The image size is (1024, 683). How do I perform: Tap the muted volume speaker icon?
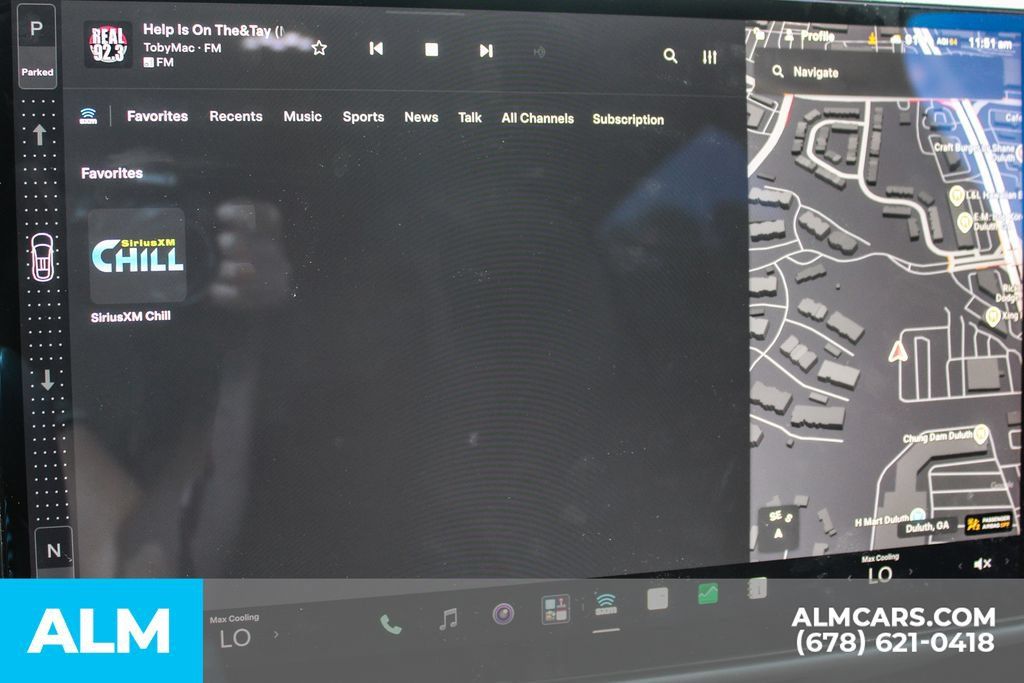pos(982,564)
